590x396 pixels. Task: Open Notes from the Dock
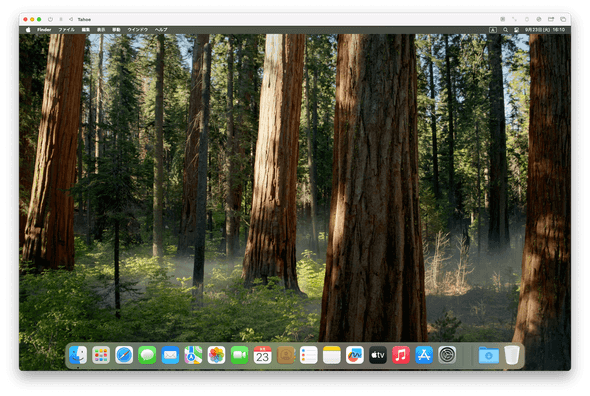tap(332, 355)
